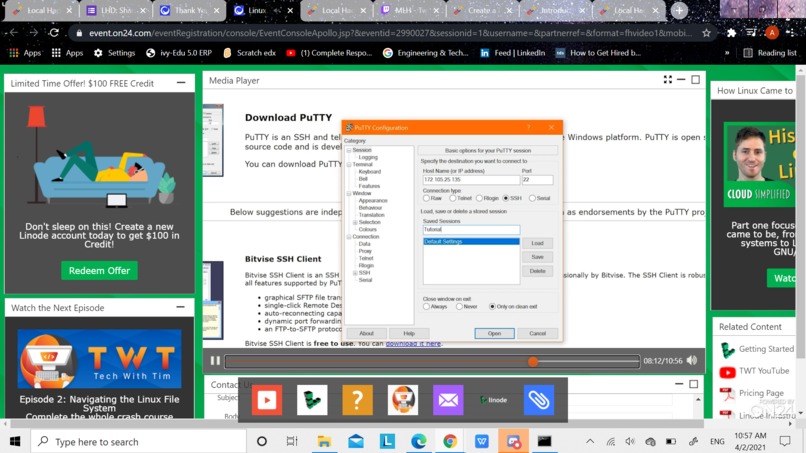Switch to the Create a browser tab
This screenshot has width=806, height=453.
(x=482, y=10)
